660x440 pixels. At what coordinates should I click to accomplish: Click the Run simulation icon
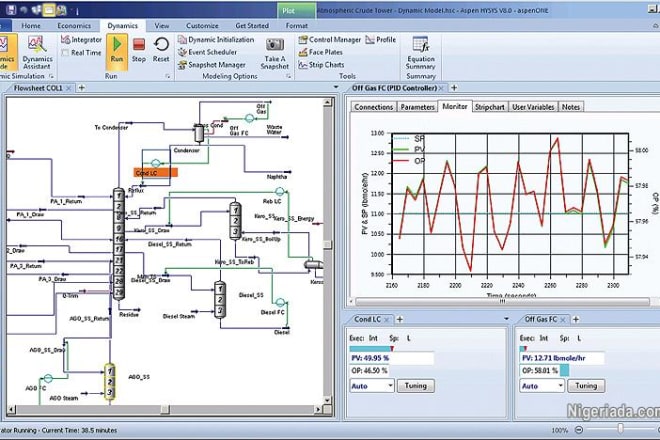point(116,50)
